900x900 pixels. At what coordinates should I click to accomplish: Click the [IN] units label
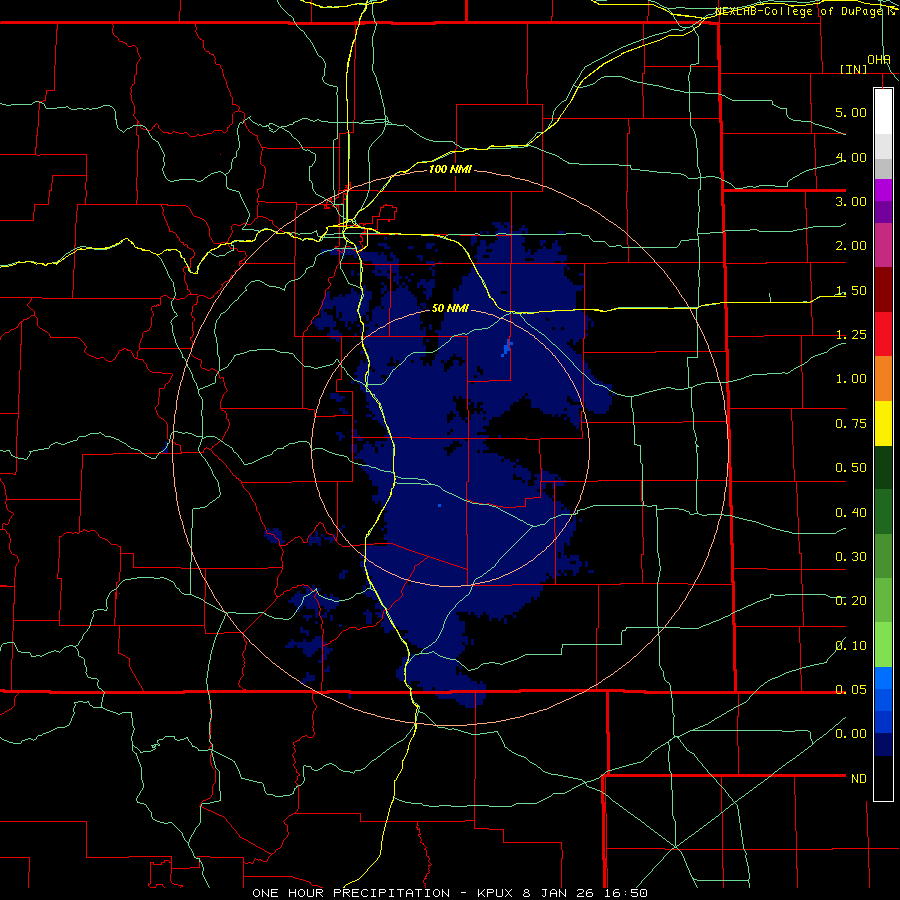[x=854, y=69]
